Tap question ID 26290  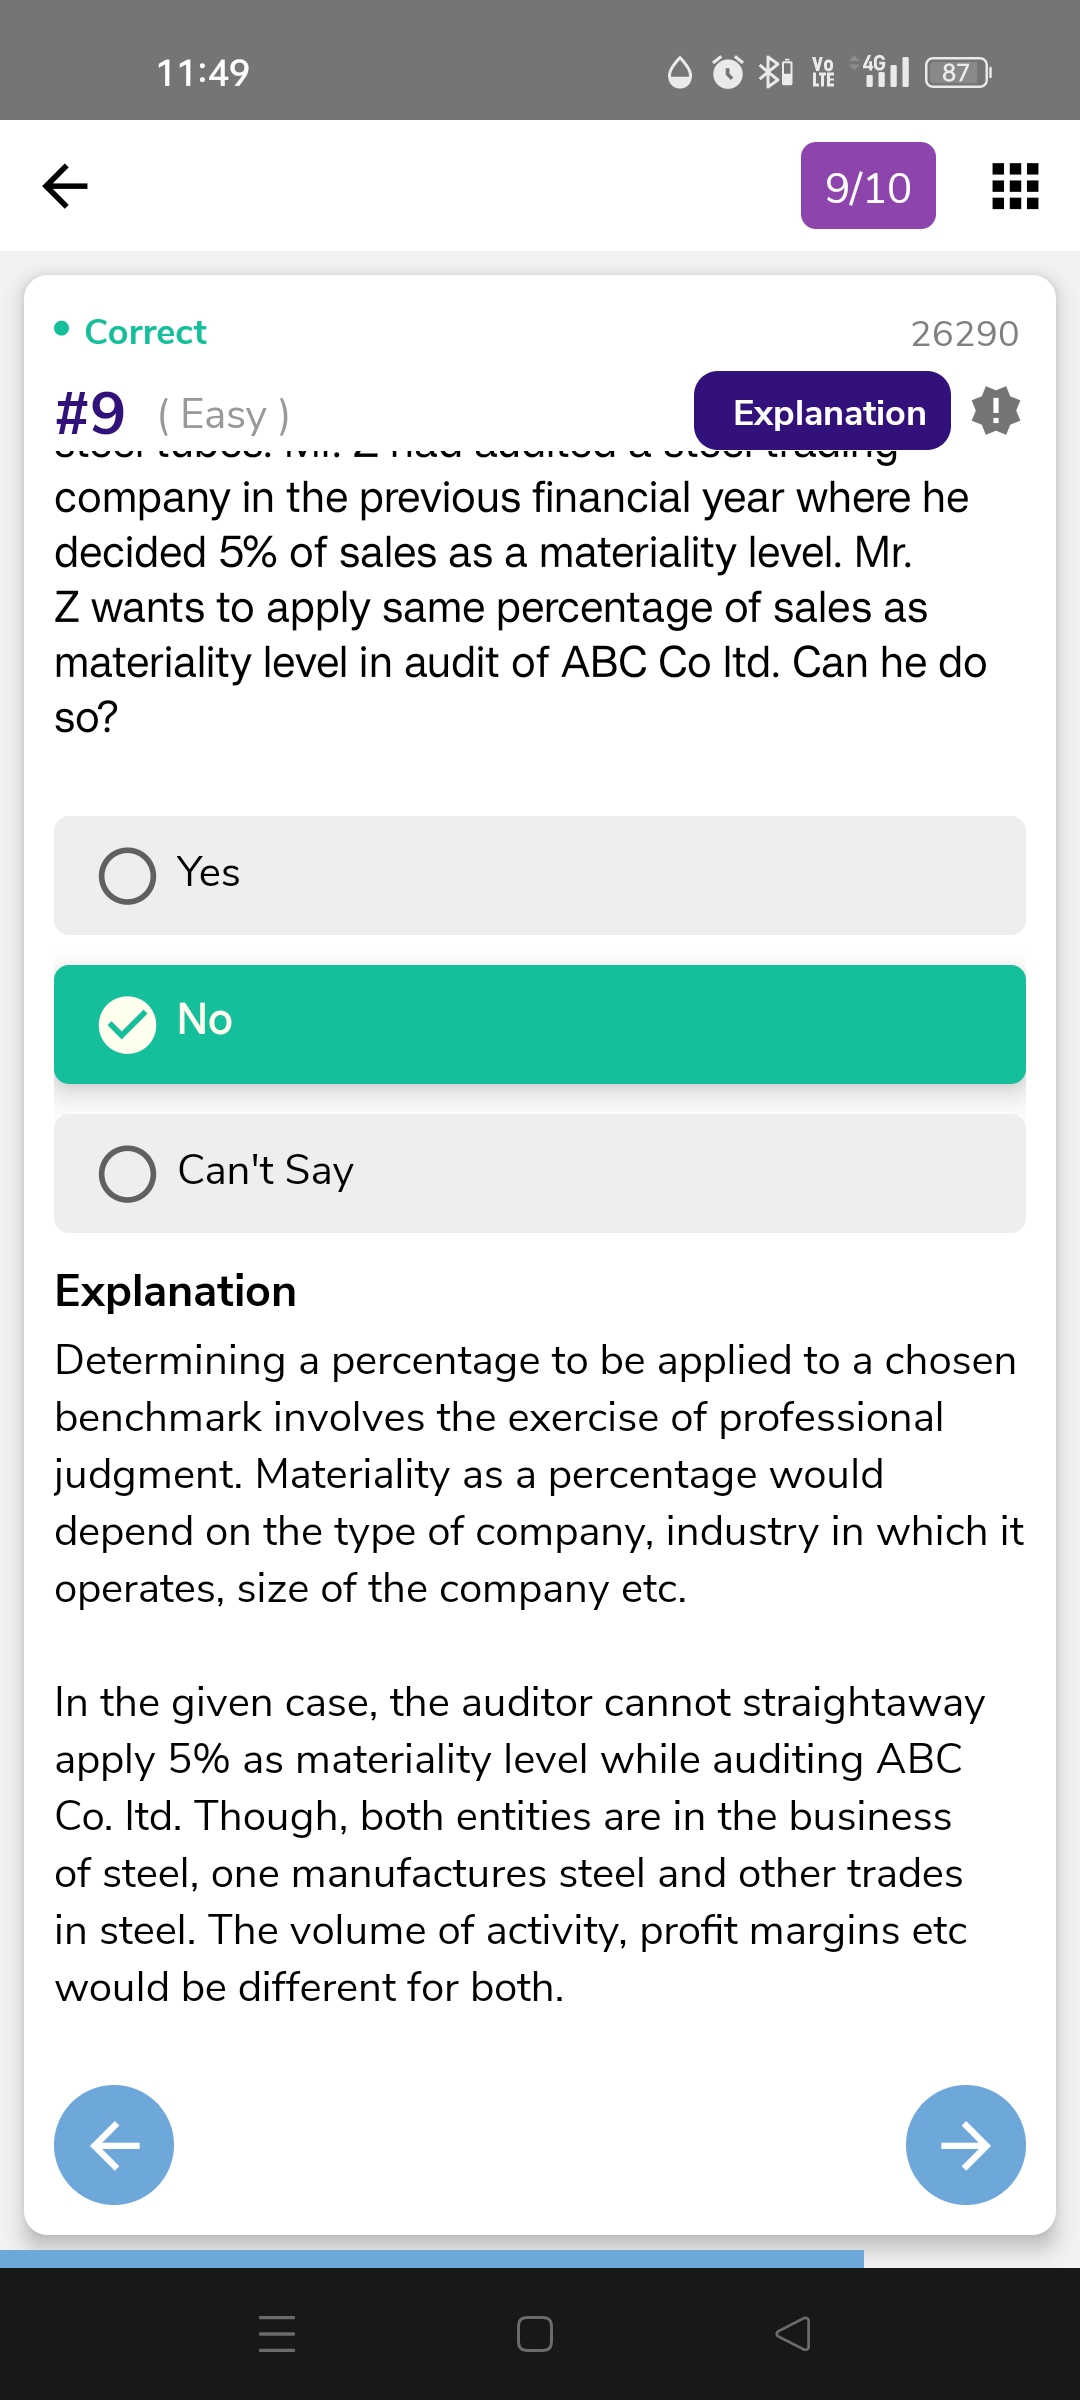click(964, 334)
